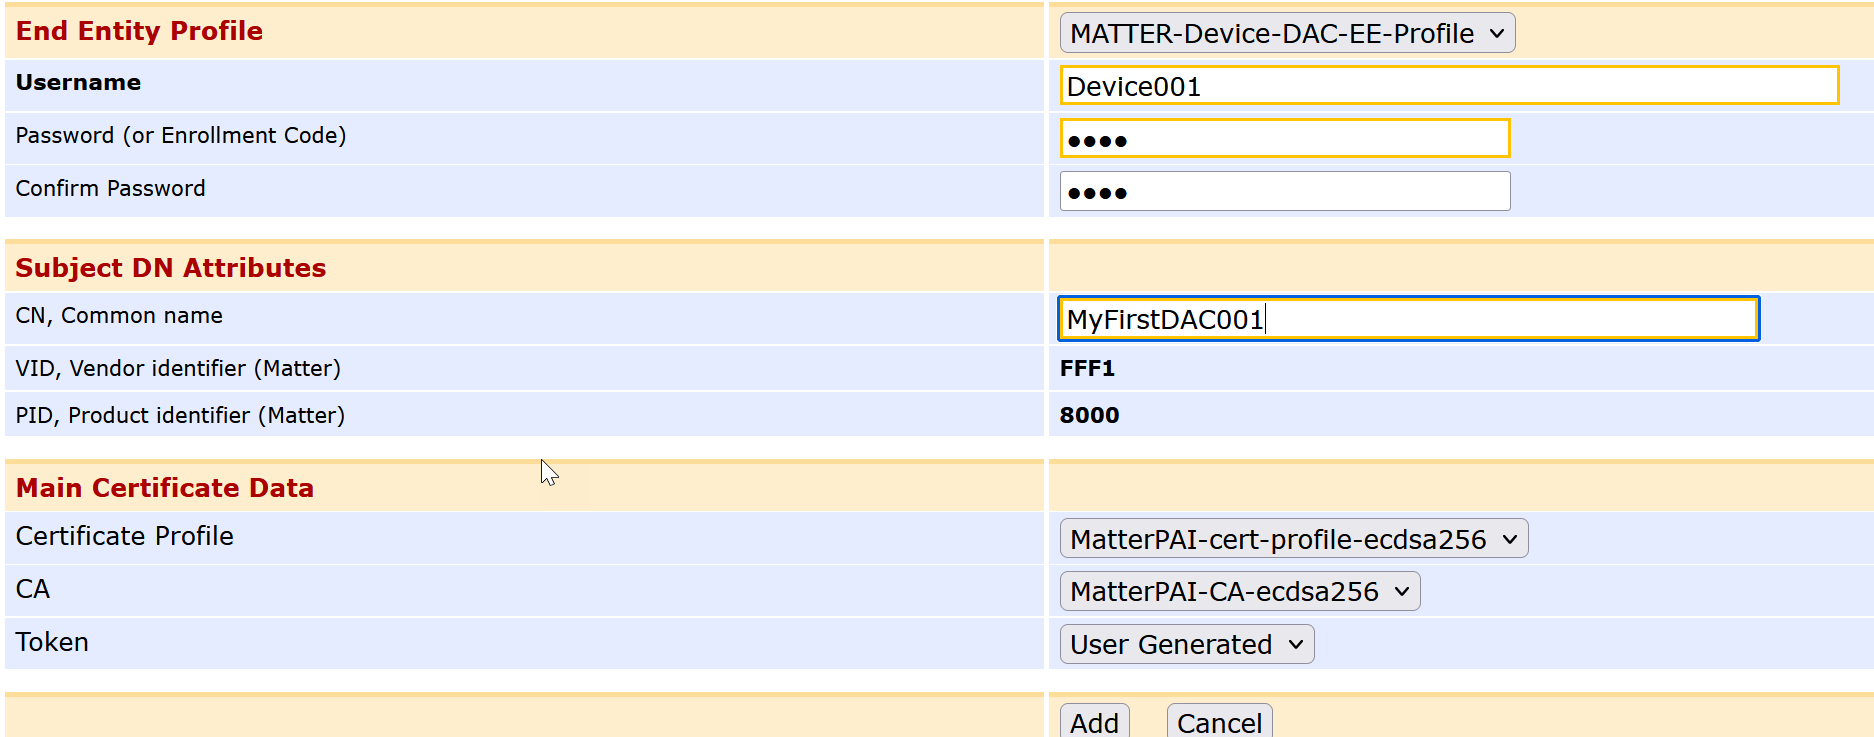Click into the Confirm Password field
1874x737 pixels.
tap(1284, 192)
